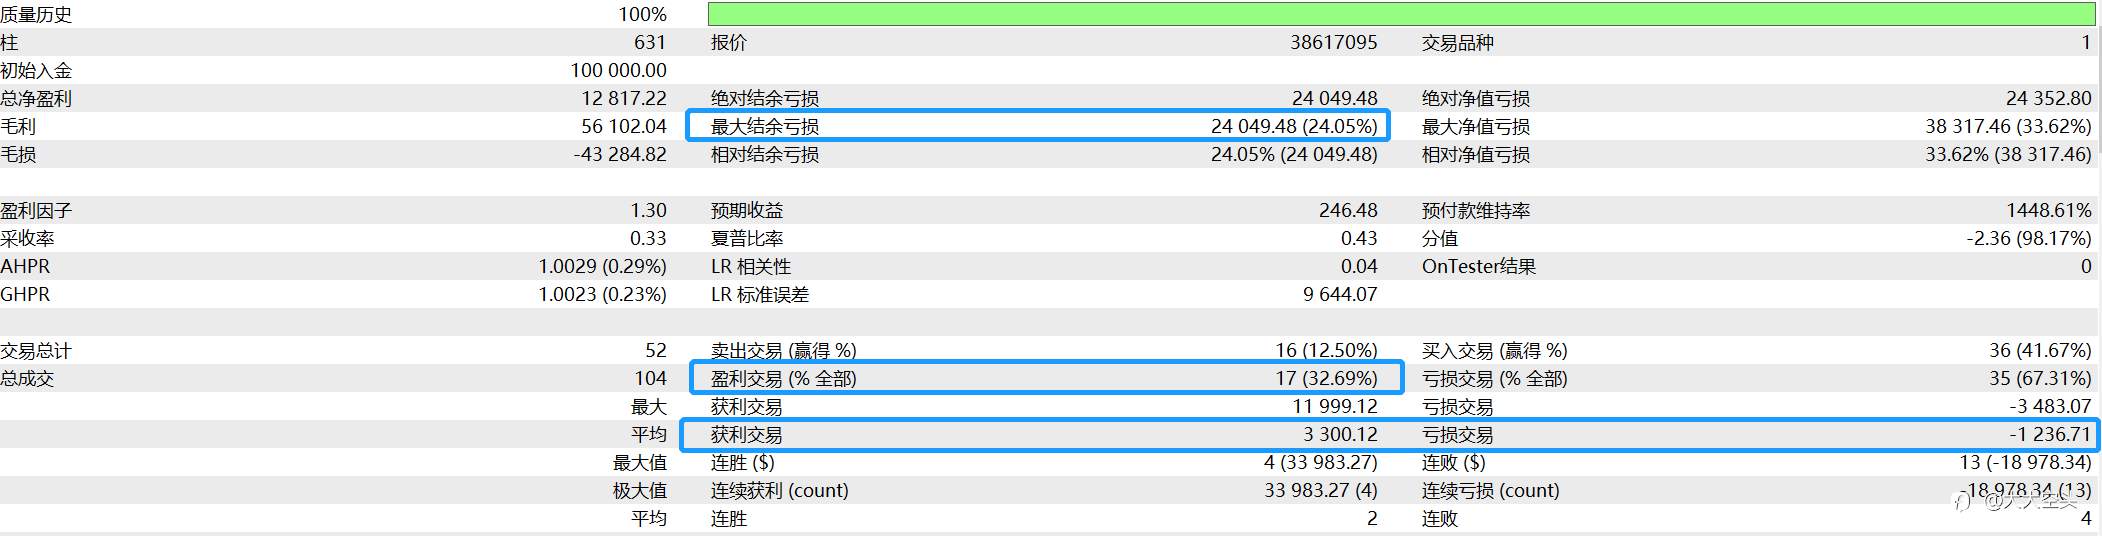Select the '相对净值亏损' label
Screen dimensions: 2102x536
point(1475,154)
